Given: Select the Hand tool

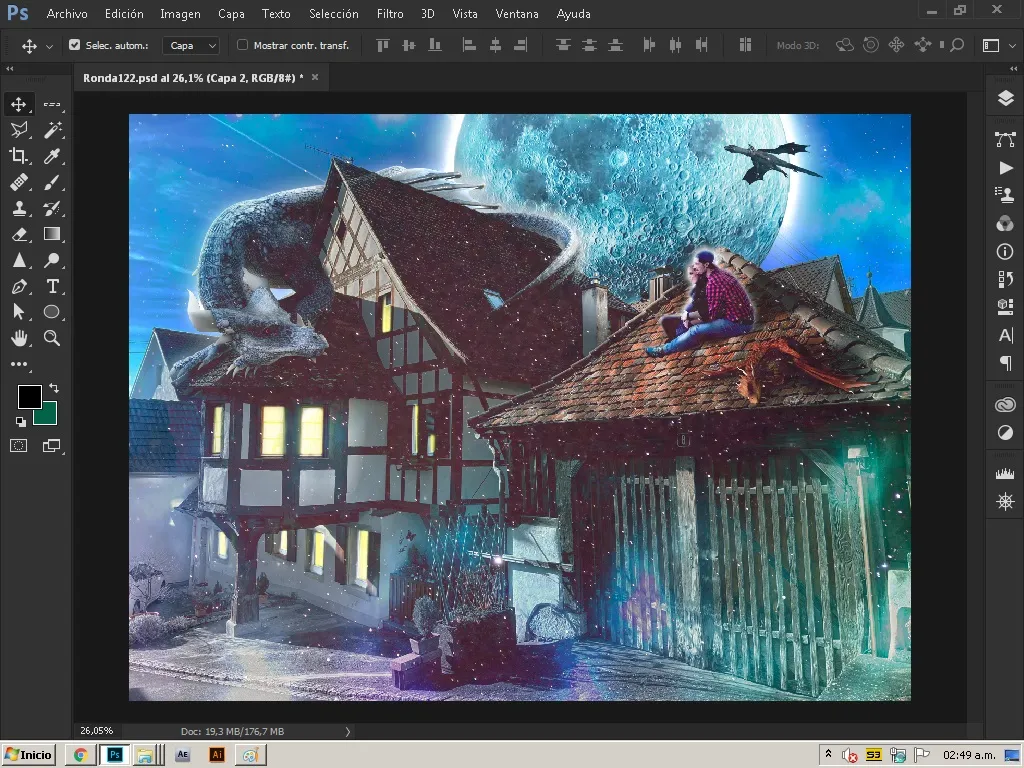Looking at the screenshot, I should tap(19, 338).
